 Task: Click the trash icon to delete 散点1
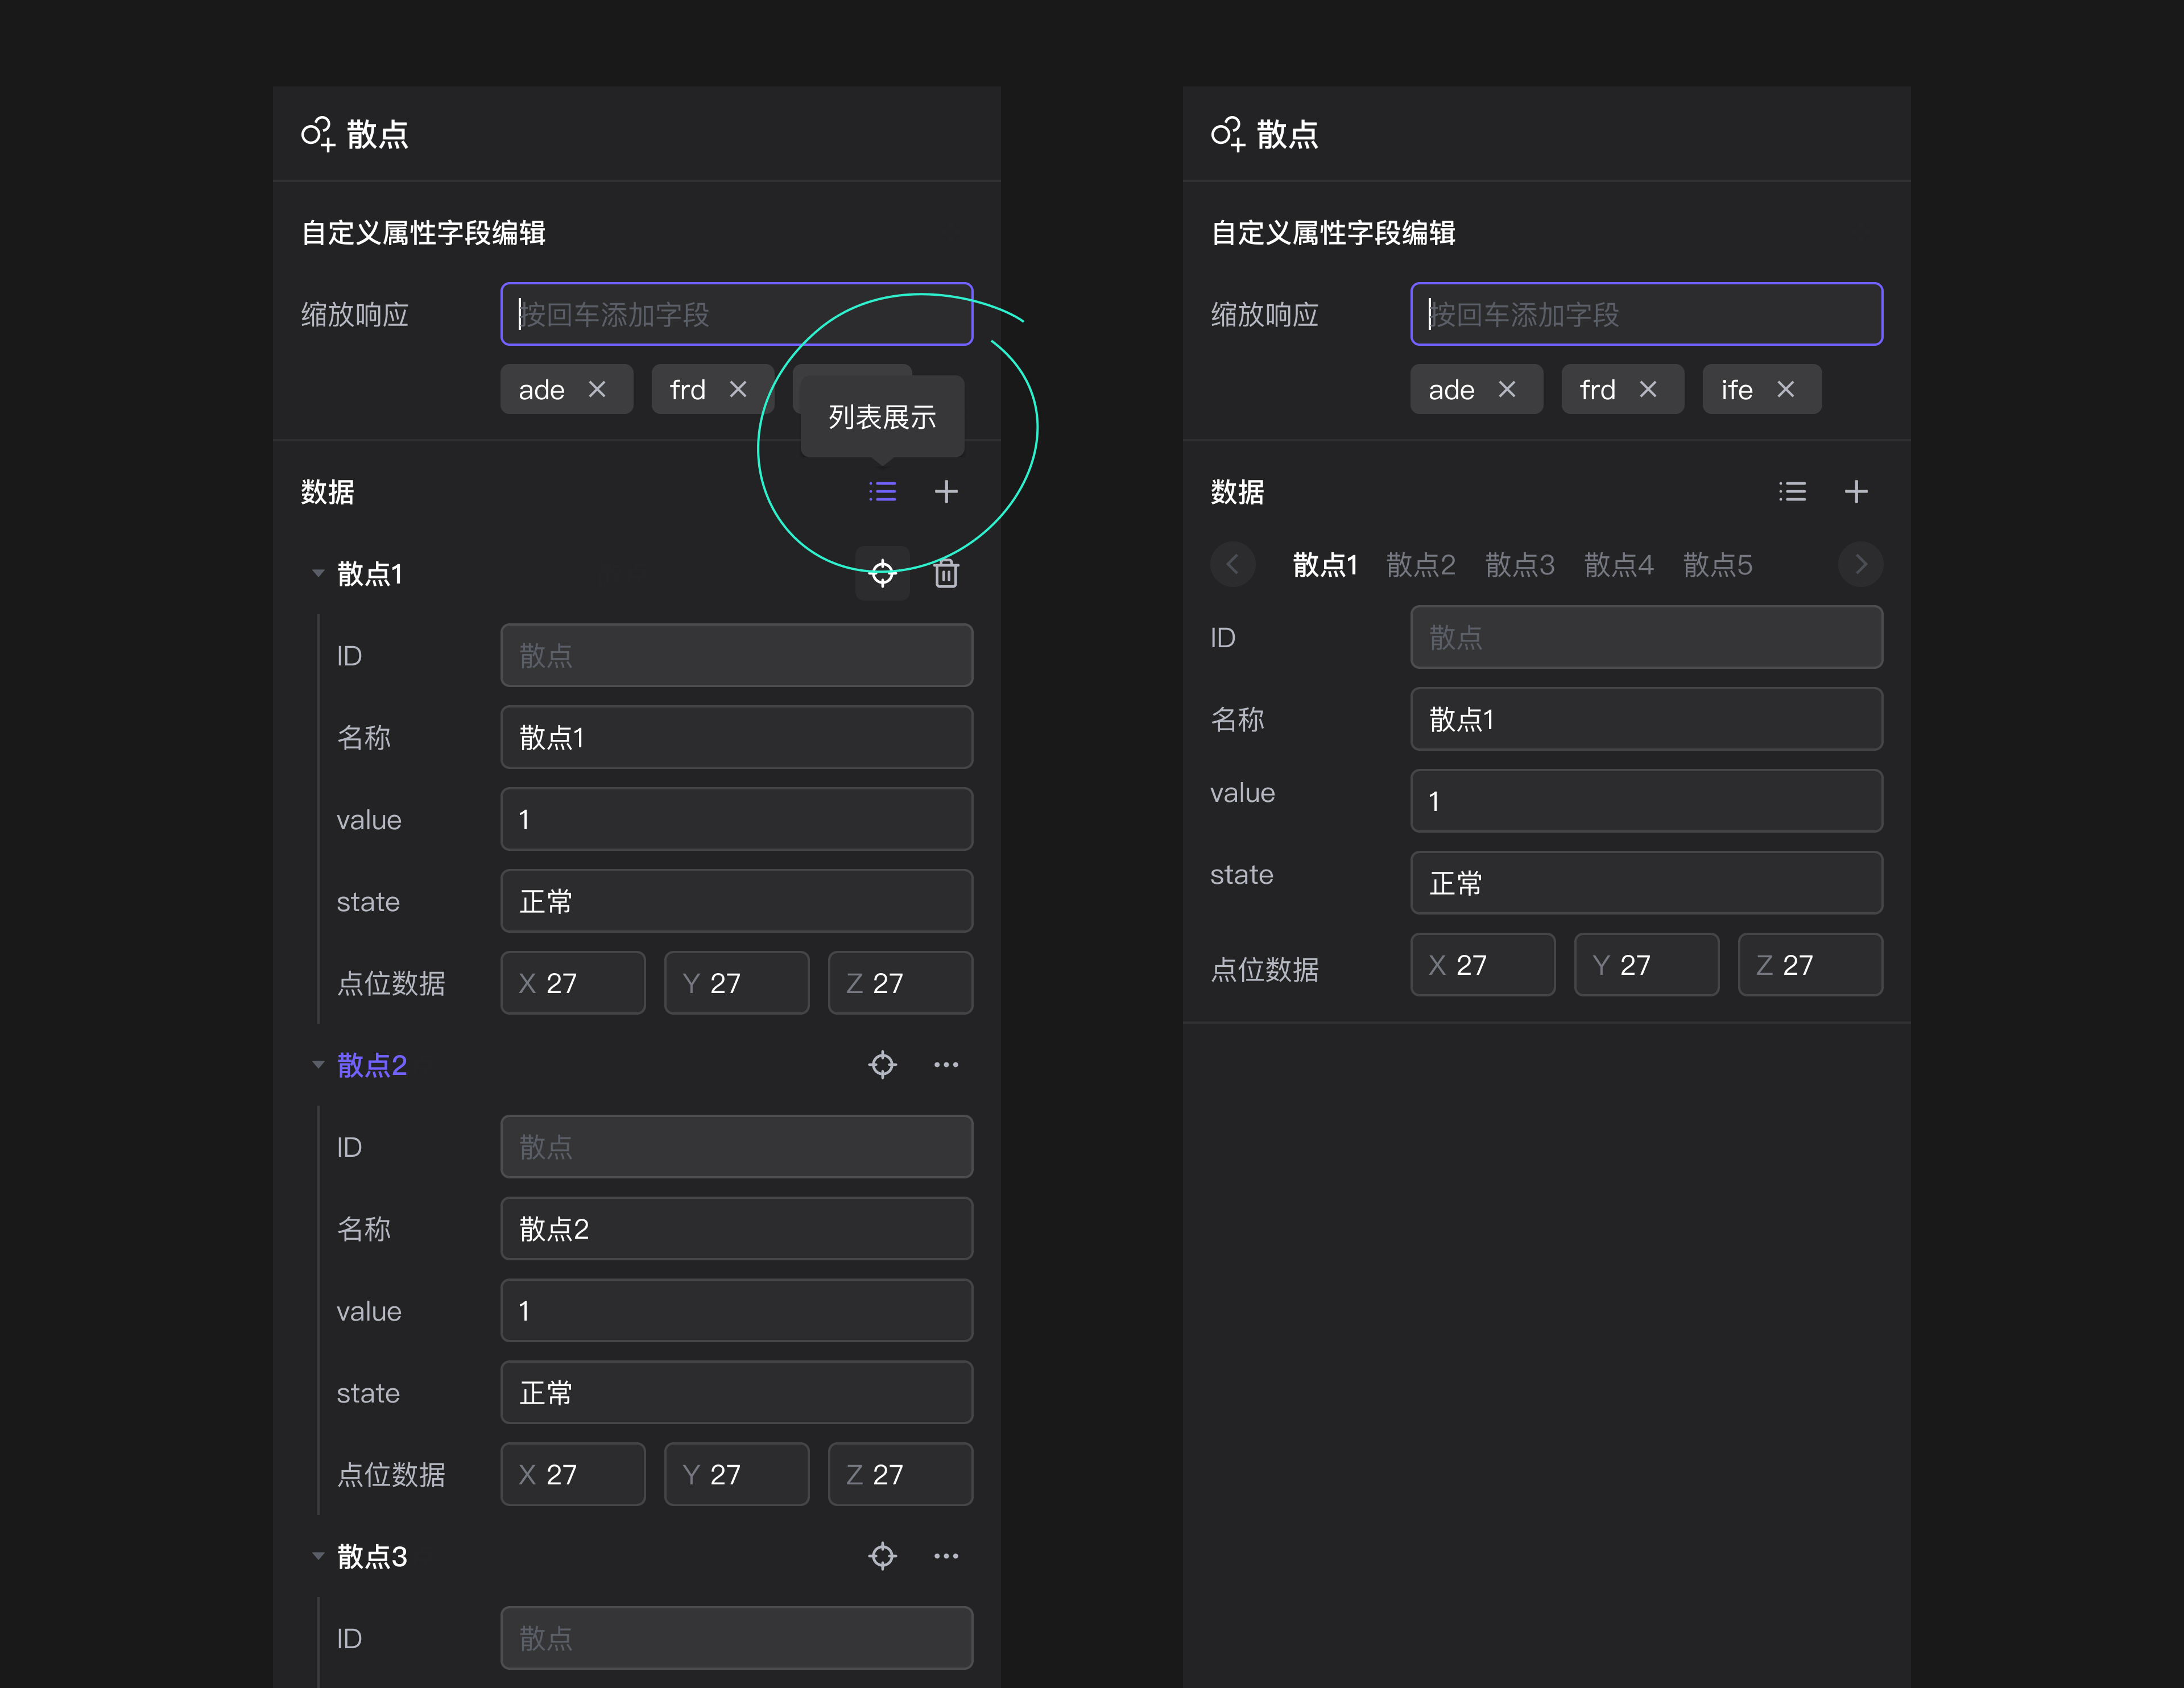click(x=945, y=573)
